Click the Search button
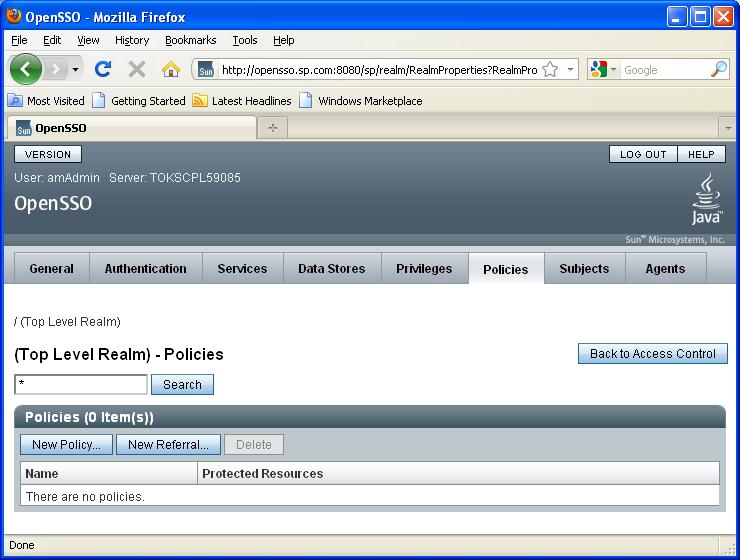Screen dimensions: 740x560 pos(182,384)
